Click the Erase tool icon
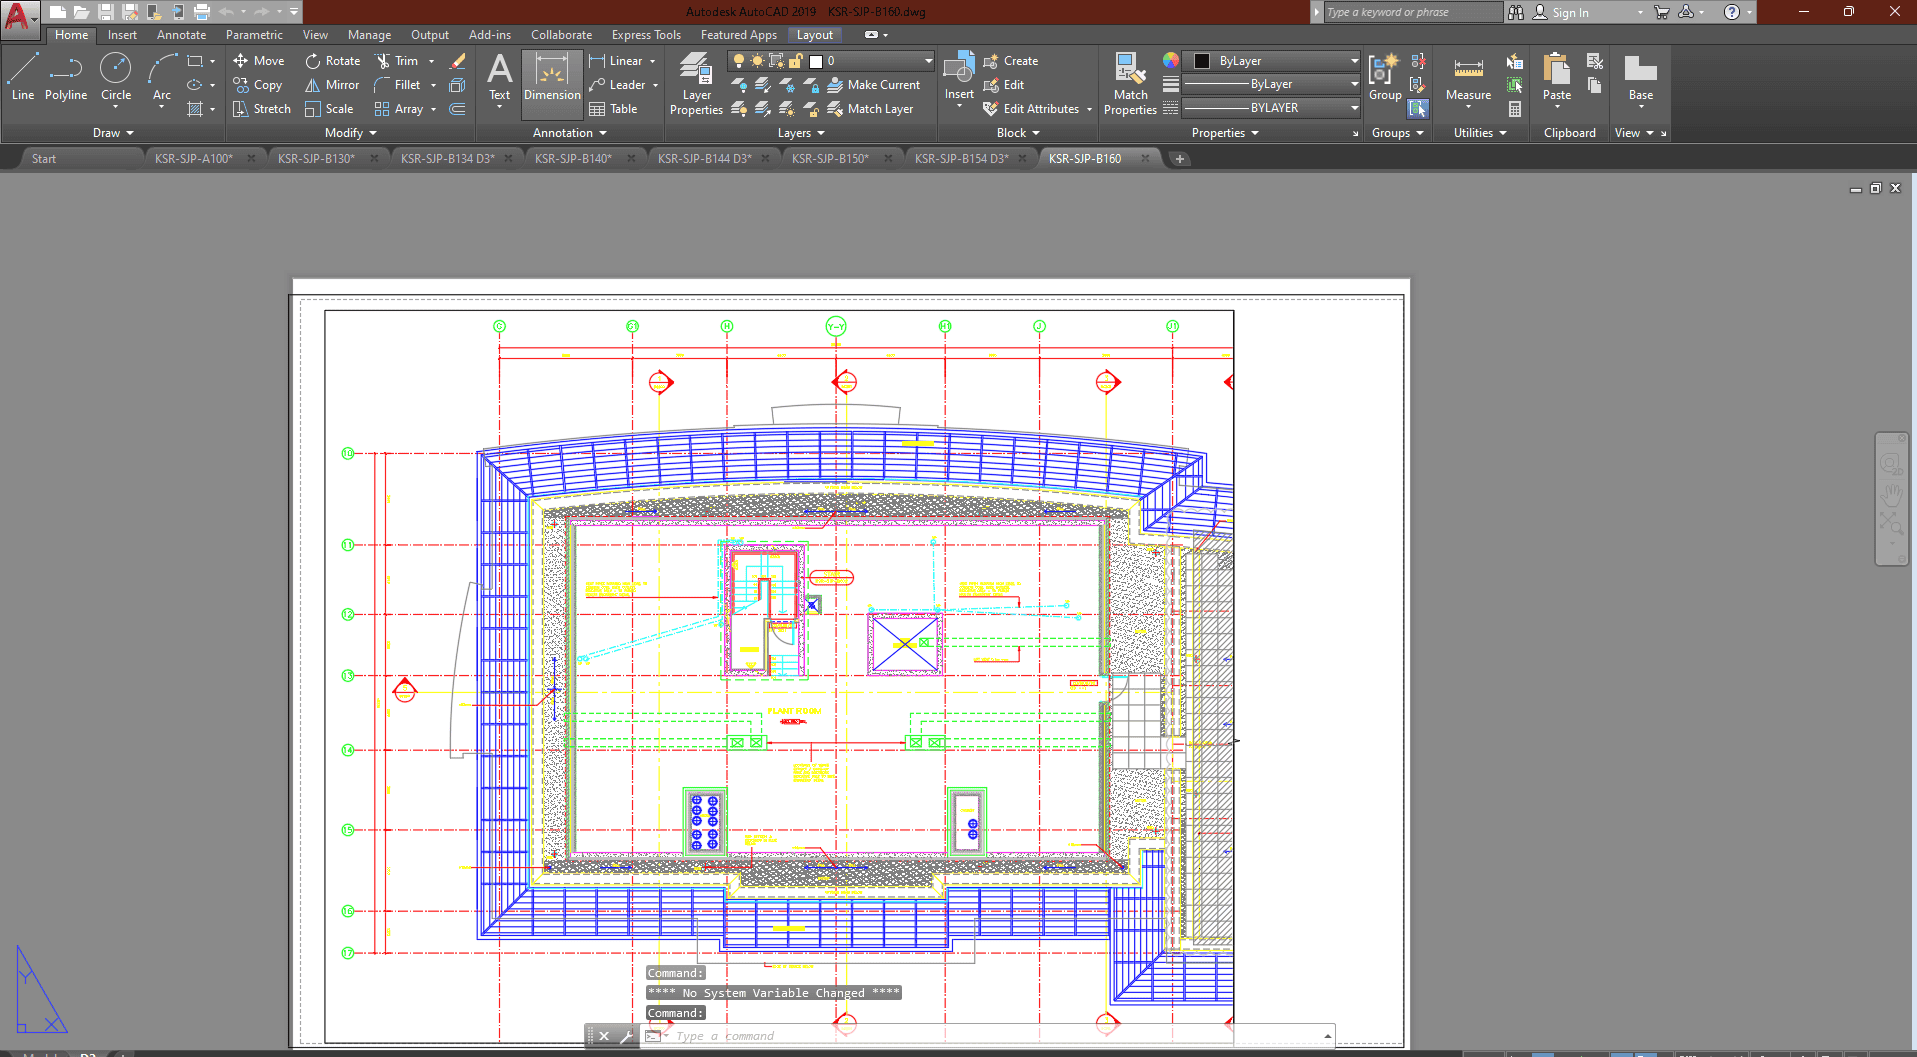Viewport: 1917px width, 1057px height. coord(458,61)
